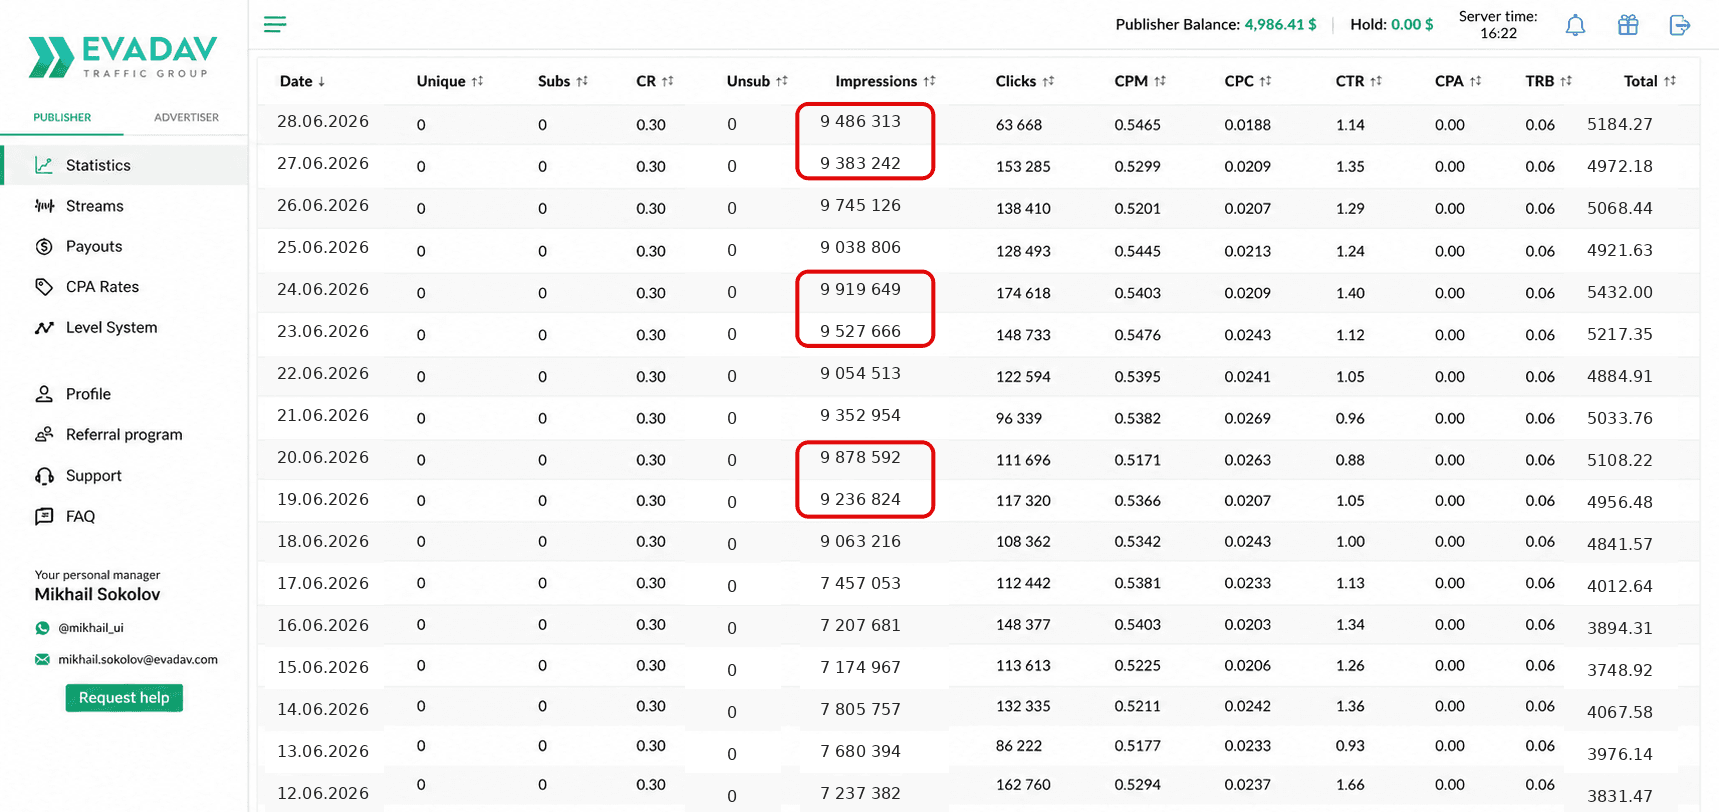Open notifications bell icon
Viewport: 1719px width, 812px height.
click(1575, 25)
